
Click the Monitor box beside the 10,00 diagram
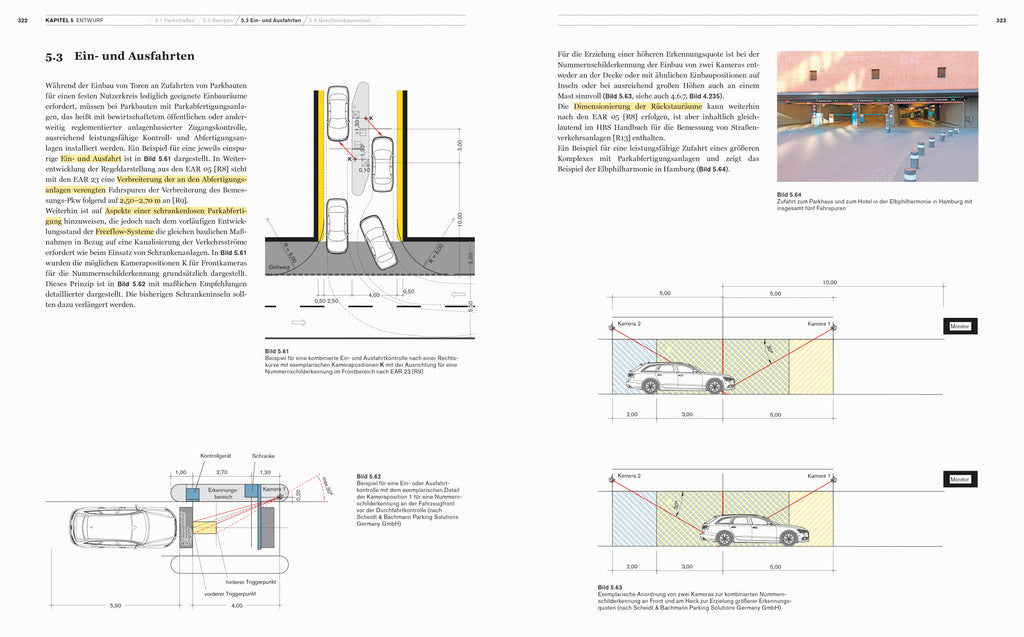(960, 327)
